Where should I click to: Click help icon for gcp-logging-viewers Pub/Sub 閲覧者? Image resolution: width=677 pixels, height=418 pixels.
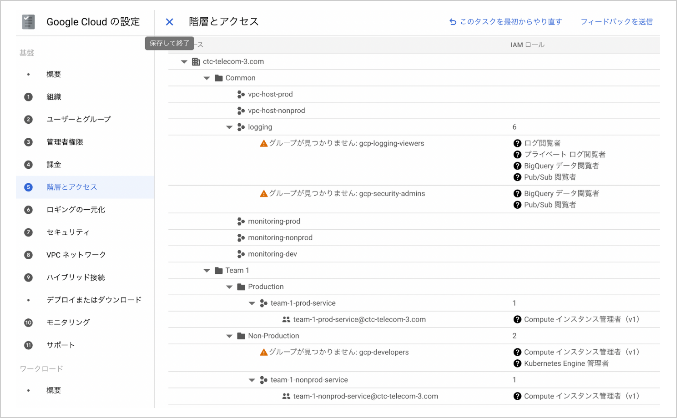[x=517, y=177]
